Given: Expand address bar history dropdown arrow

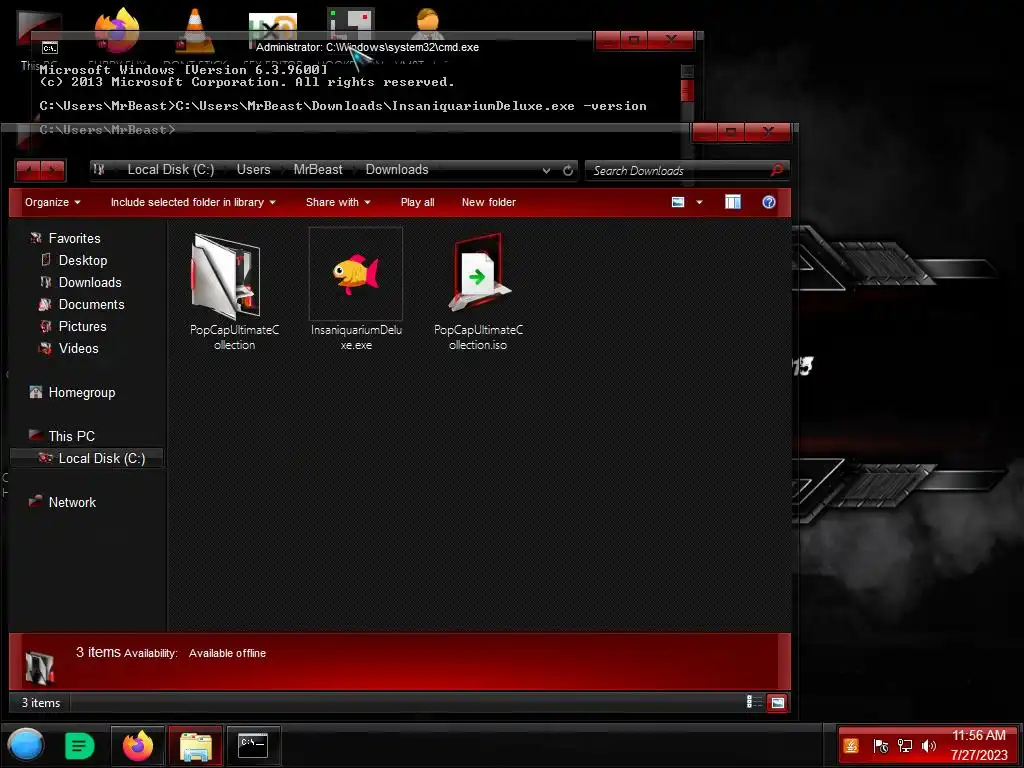Looking at the screenshot, I should pyautogui.click(x=546, y=170).
